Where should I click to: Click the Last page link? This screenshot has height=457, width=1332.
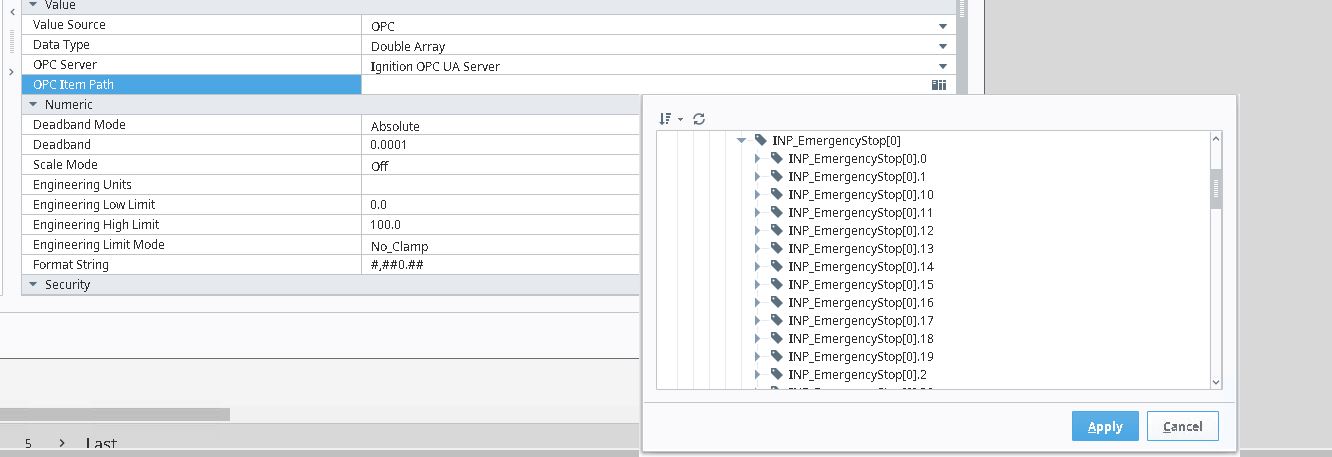tap(101, 444)
